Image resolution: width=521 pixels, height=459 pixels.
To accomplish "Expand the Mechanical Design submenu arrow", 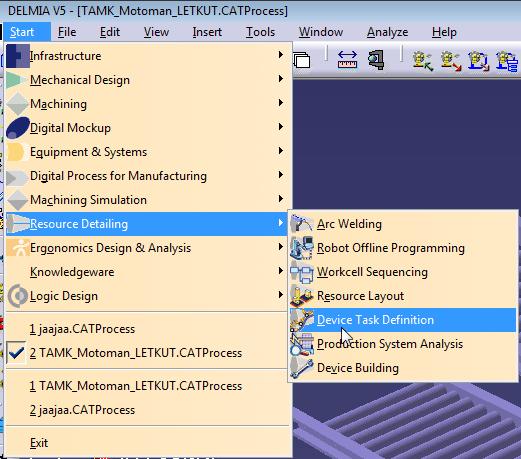I will point(281,79).
